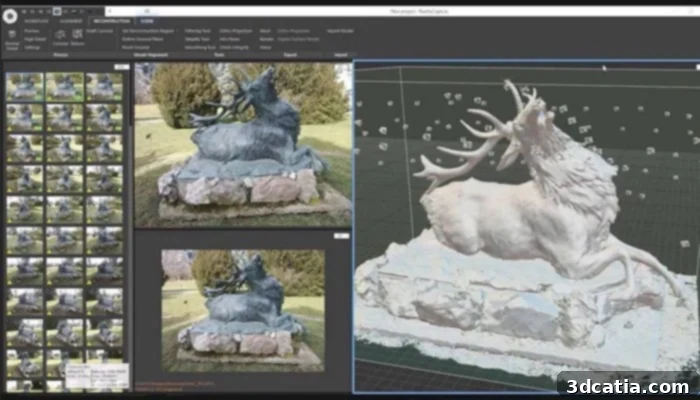Click the highlighted quick-access layout icon in the title bar
700x400 pixels.
(x=57, y=11)
